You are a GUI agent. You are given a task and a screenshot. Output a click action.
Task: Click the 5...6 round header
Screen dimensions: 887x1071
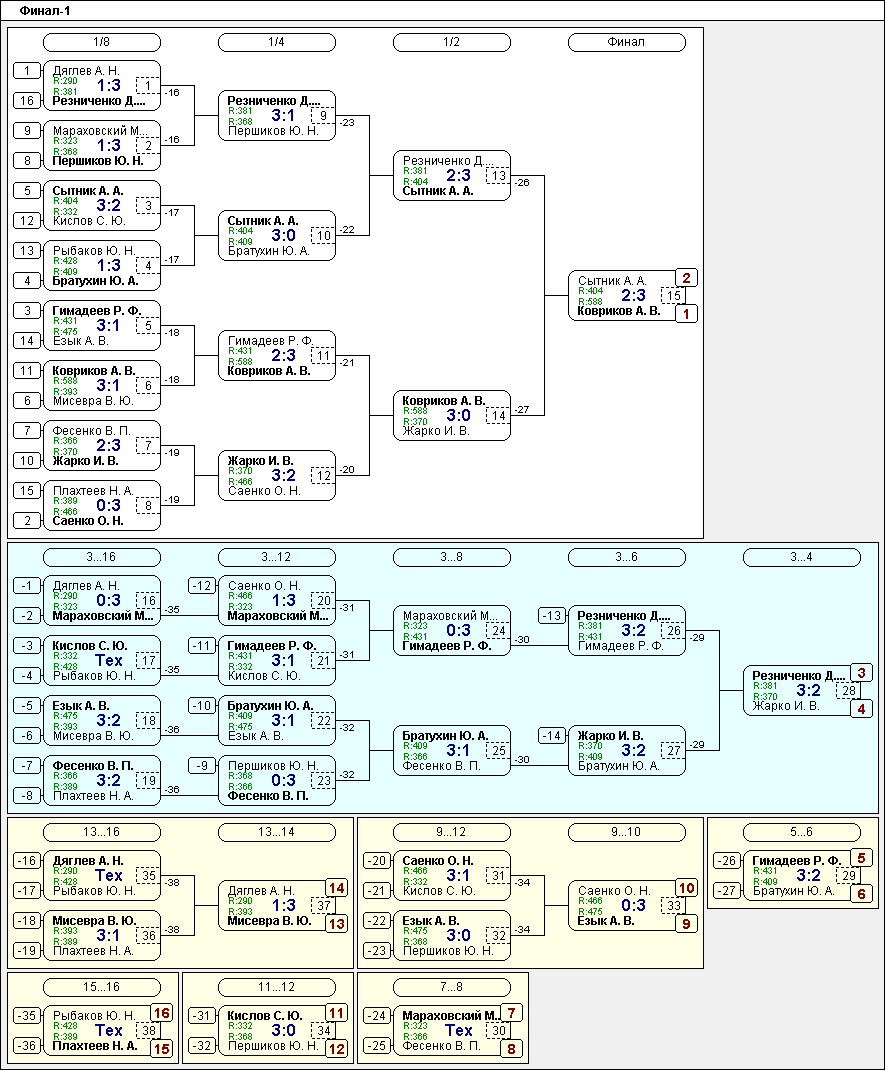[x=801, y=833]
